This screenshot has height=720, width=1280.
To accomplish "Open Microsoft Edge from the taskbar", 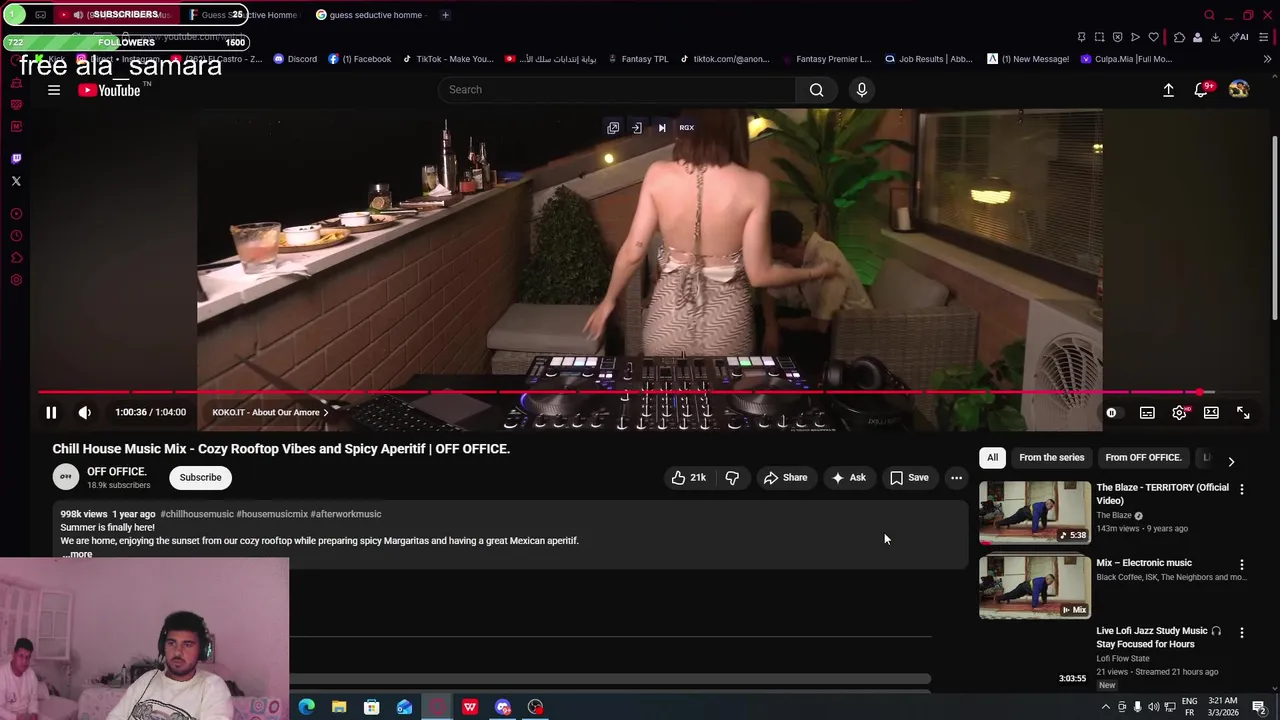I will (x=307, y=707).
